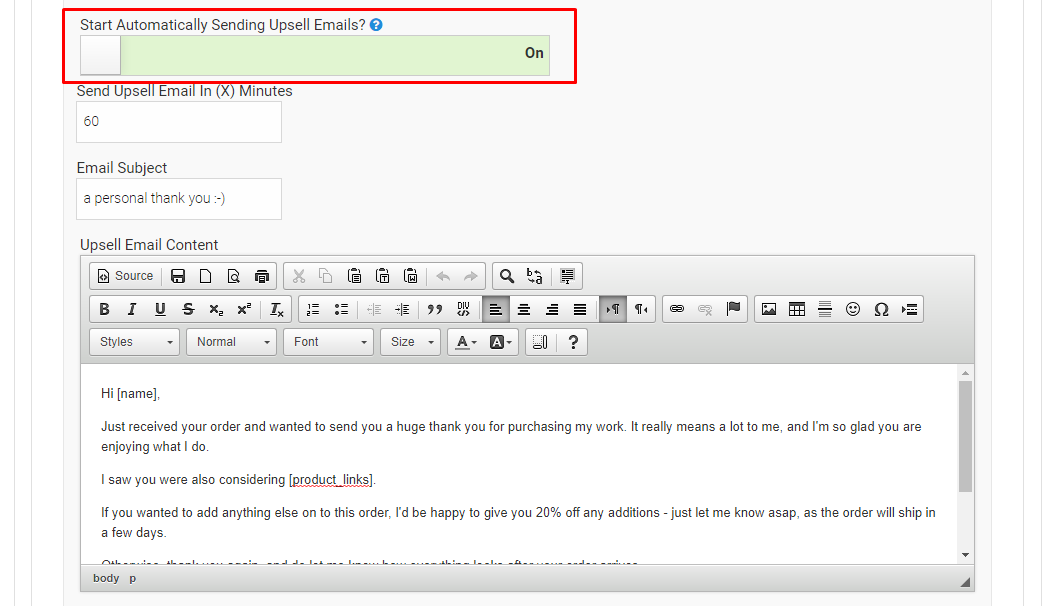Click the Copy icon

point(326,276)
